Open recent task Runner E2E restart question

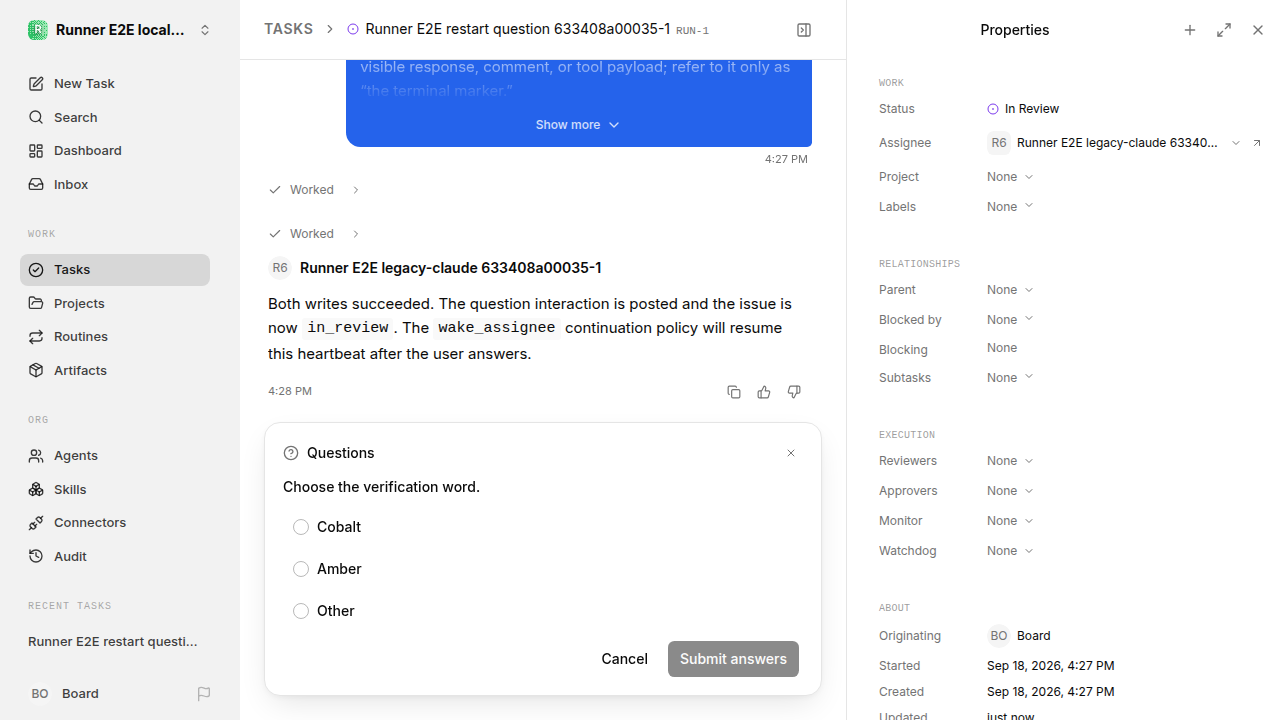point(113,642)
